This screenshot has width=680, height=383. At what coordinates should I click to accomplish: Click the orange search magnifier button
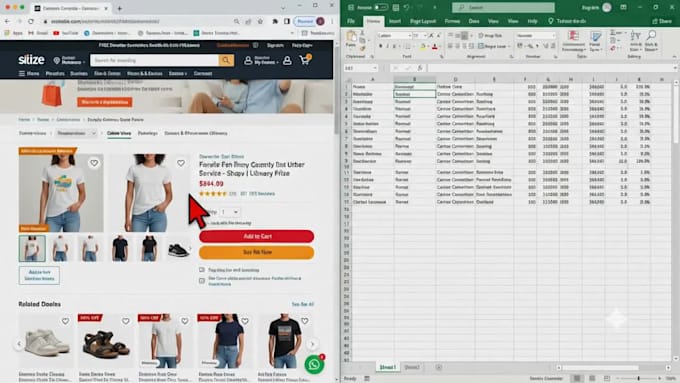pos(226,60)
